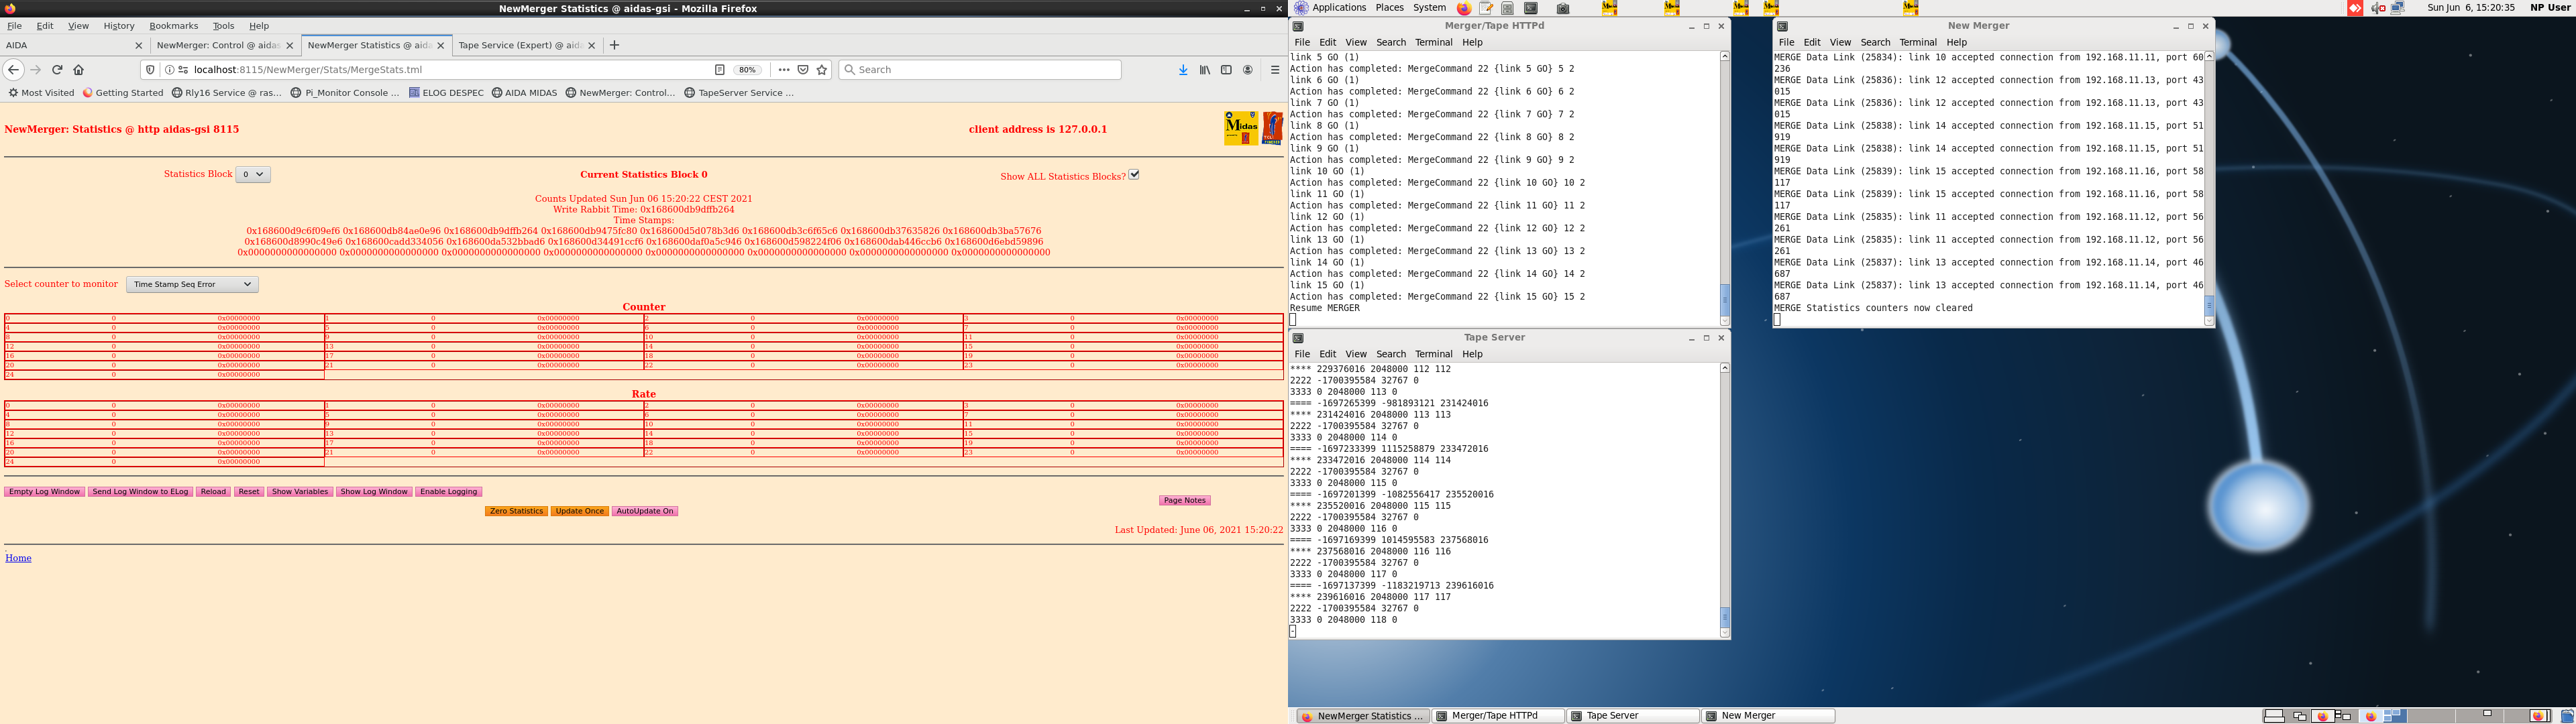Open Firefox hamburger application menu
Screen dimensions: 2576x724
pos(1274,70)
